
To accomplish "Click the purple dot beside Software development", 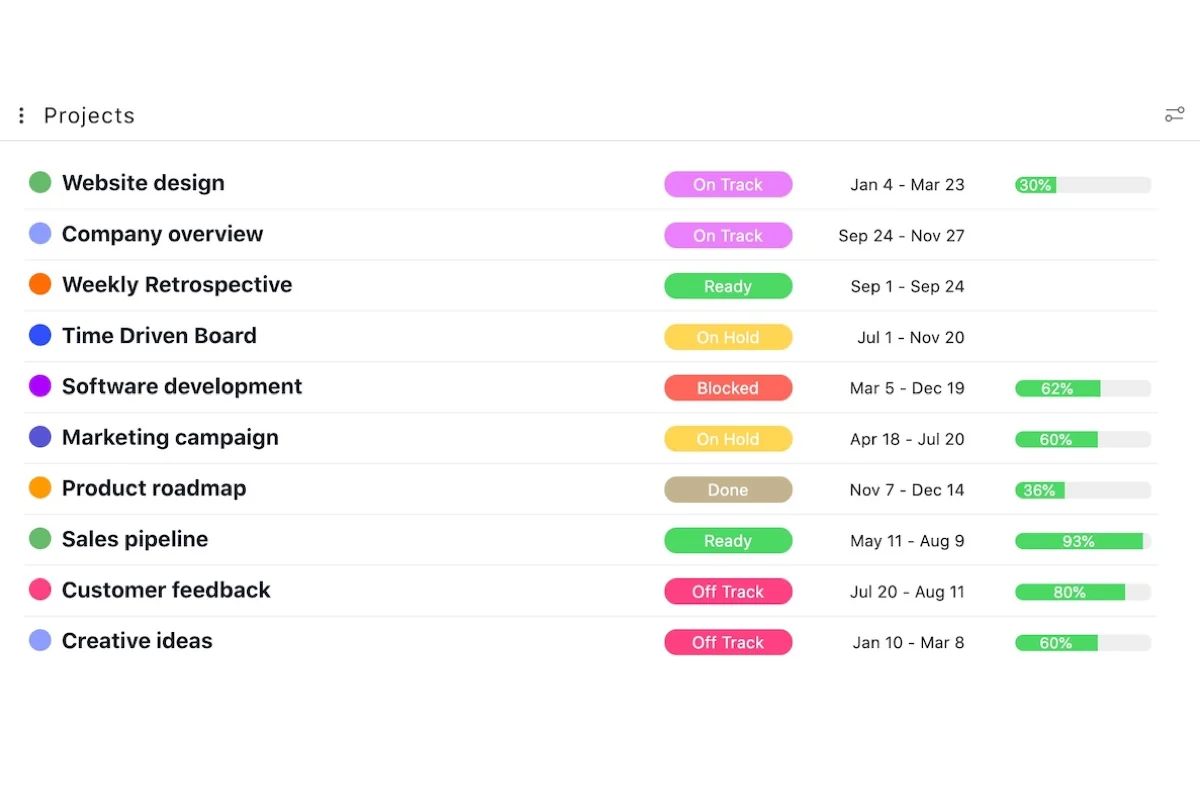I will pos(40,386).
